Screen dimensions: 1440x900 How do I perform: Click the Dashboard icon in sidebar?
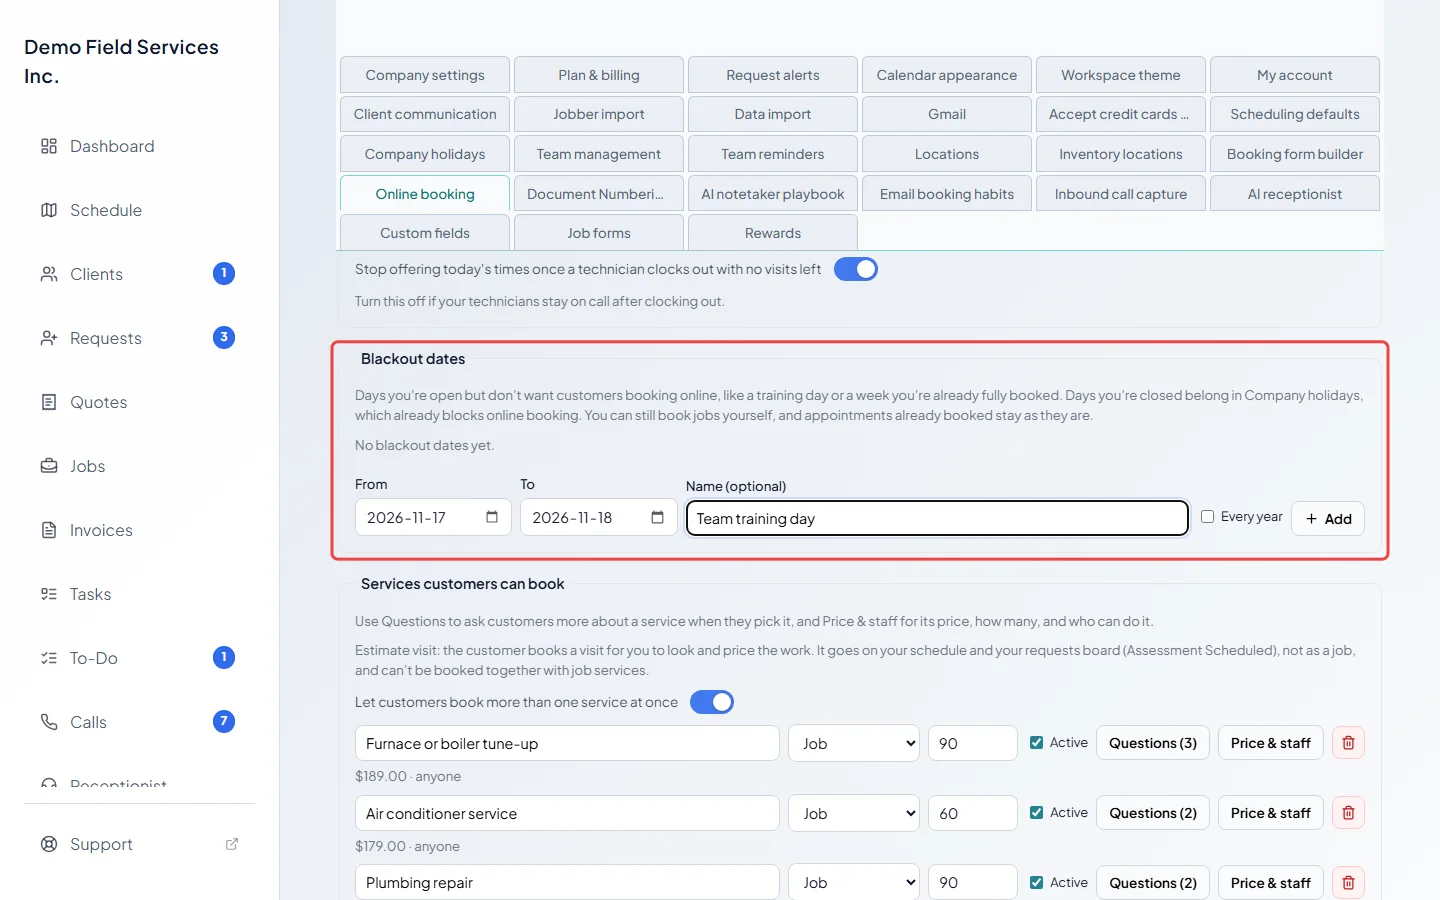pyautogui.click(x=49, y=146)
